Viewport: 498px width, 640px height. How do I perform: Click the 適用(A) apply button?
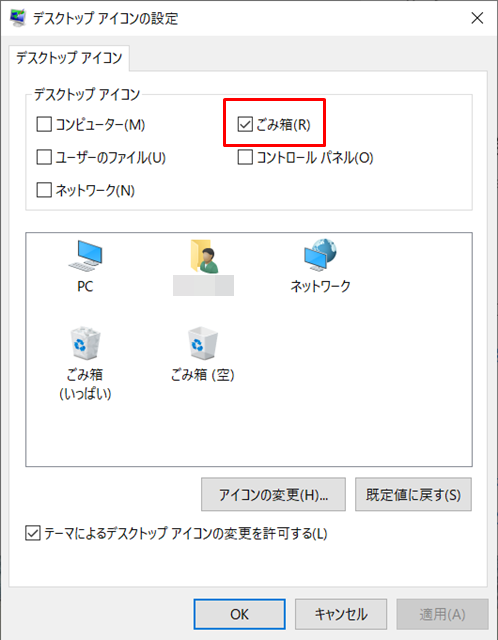(x=442, y=614)
